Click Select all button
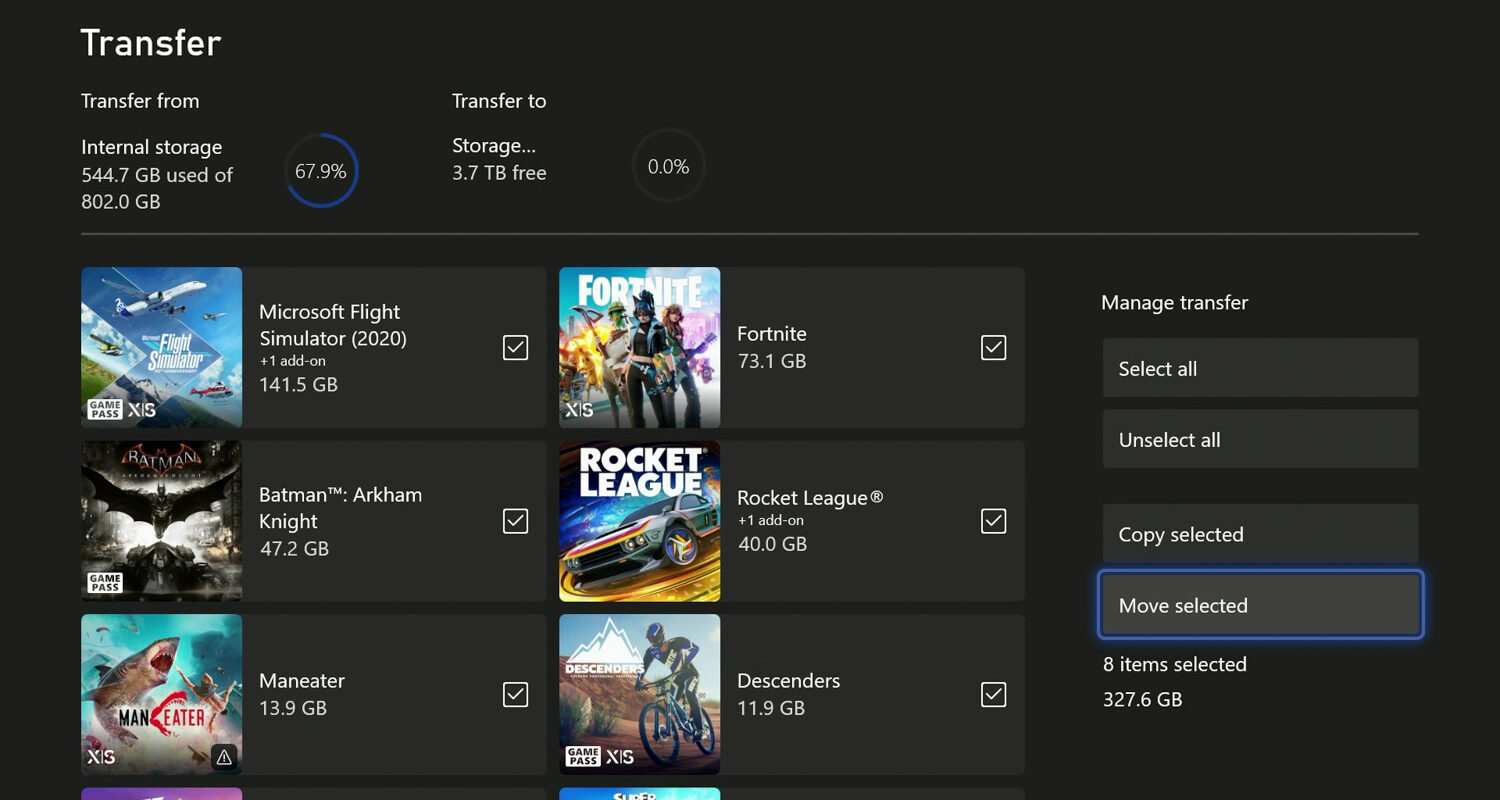This screenshot has height=800, width=1500. point(1260,368)
